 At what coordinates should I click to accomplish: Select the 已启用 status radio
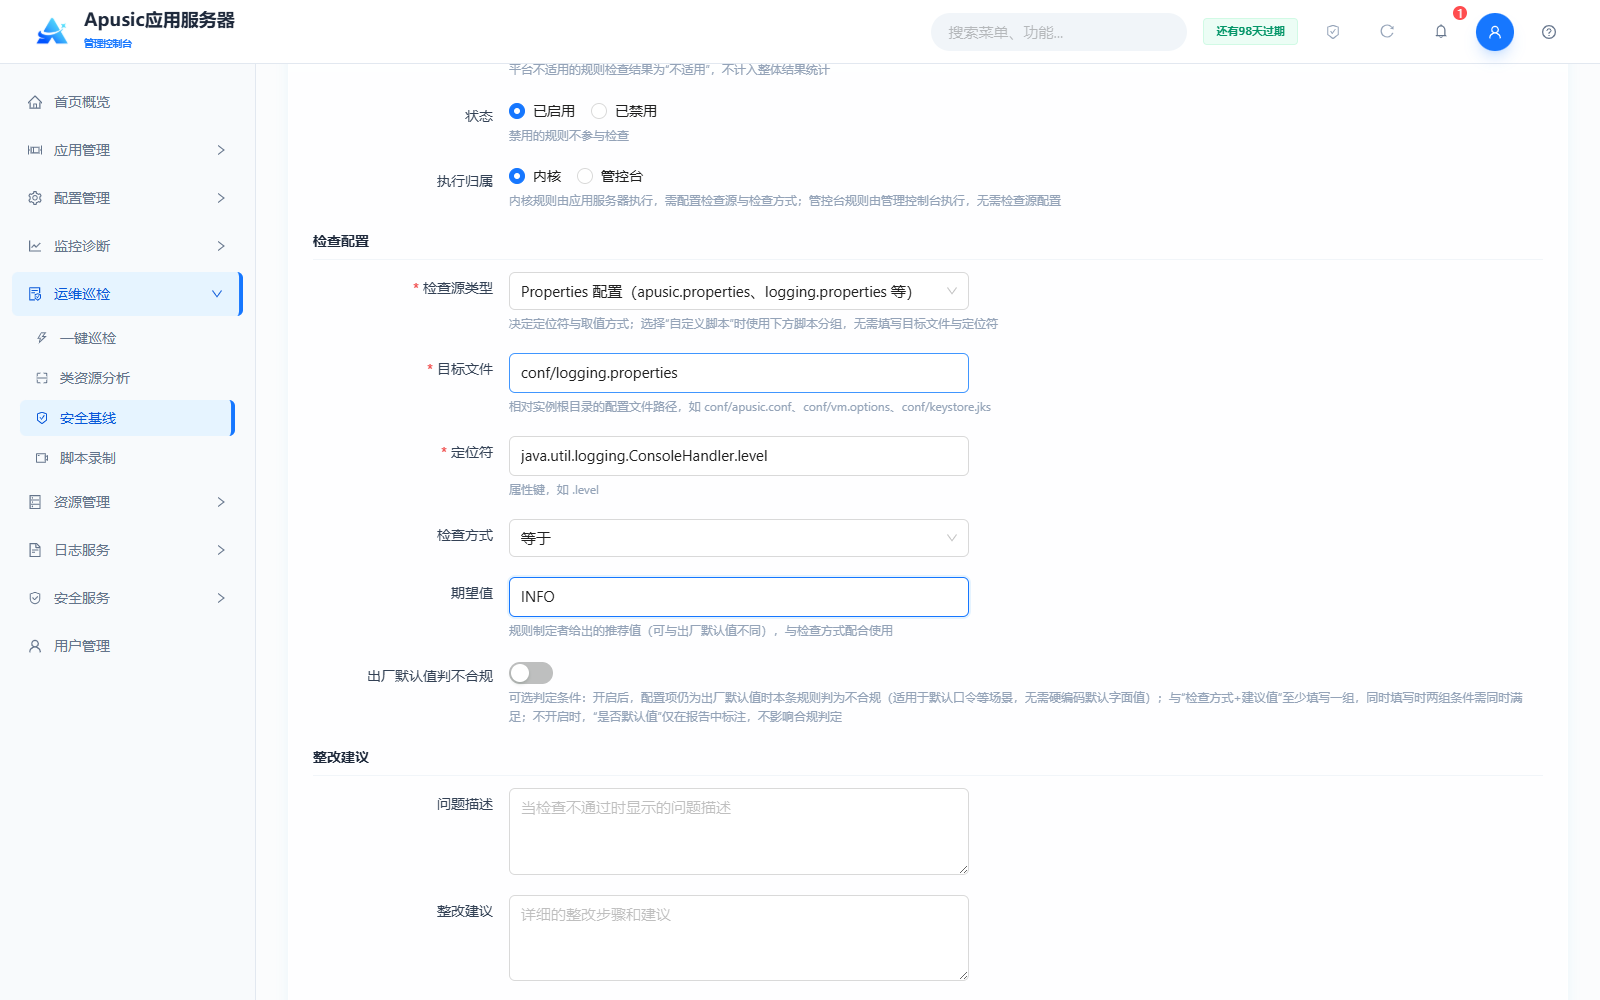[517, 111]
